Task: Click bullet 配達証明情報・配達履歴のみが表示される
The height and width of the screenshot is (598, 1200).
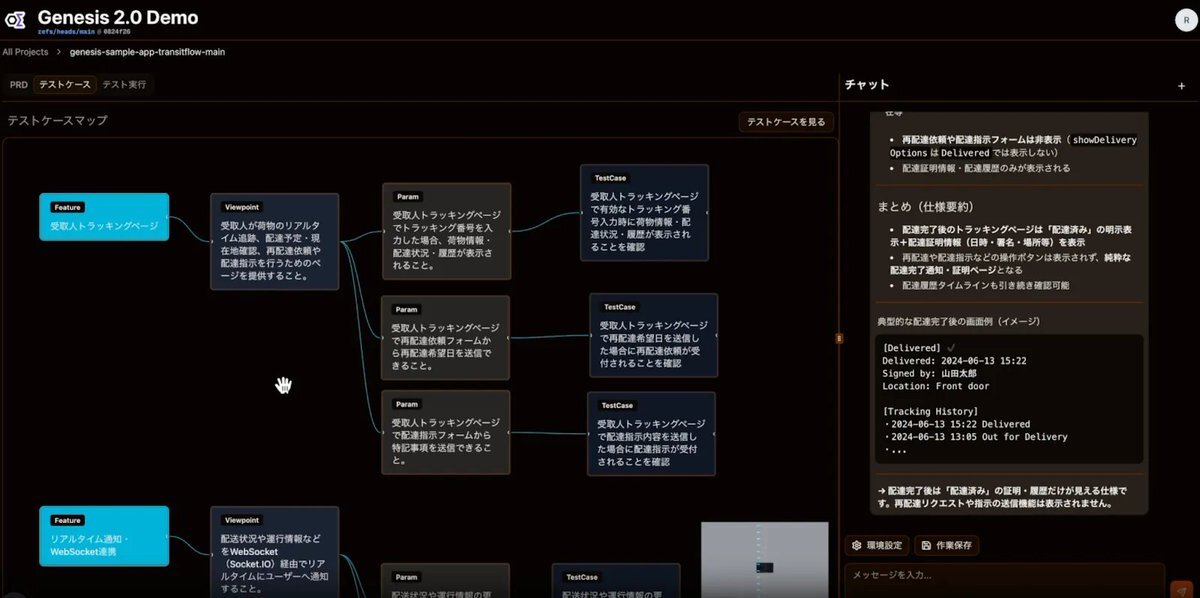Action: [986, 168]
